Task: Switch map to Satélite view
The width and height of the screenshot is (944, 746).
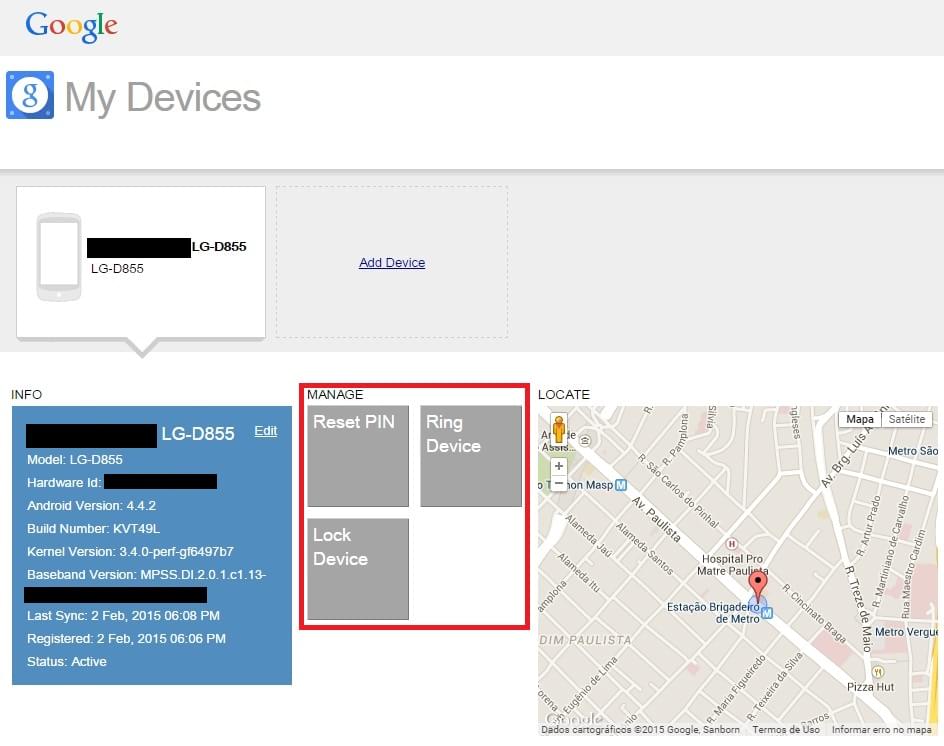Action: (907, 419)
